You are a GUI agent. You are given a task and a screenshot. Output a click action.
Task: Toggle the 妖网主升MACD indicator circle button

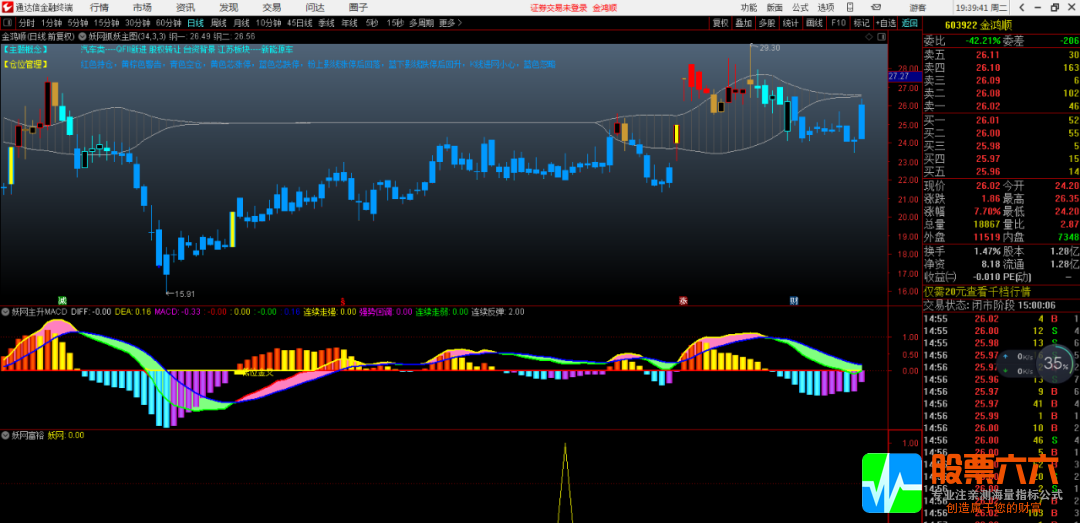[x=6, y=311]
